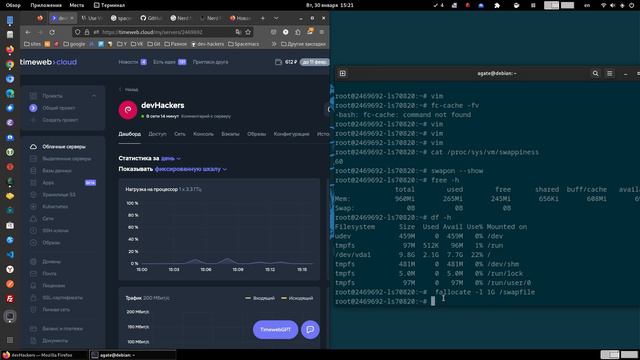Switch to the Конфигурация tab

click(x=291, y=134)
